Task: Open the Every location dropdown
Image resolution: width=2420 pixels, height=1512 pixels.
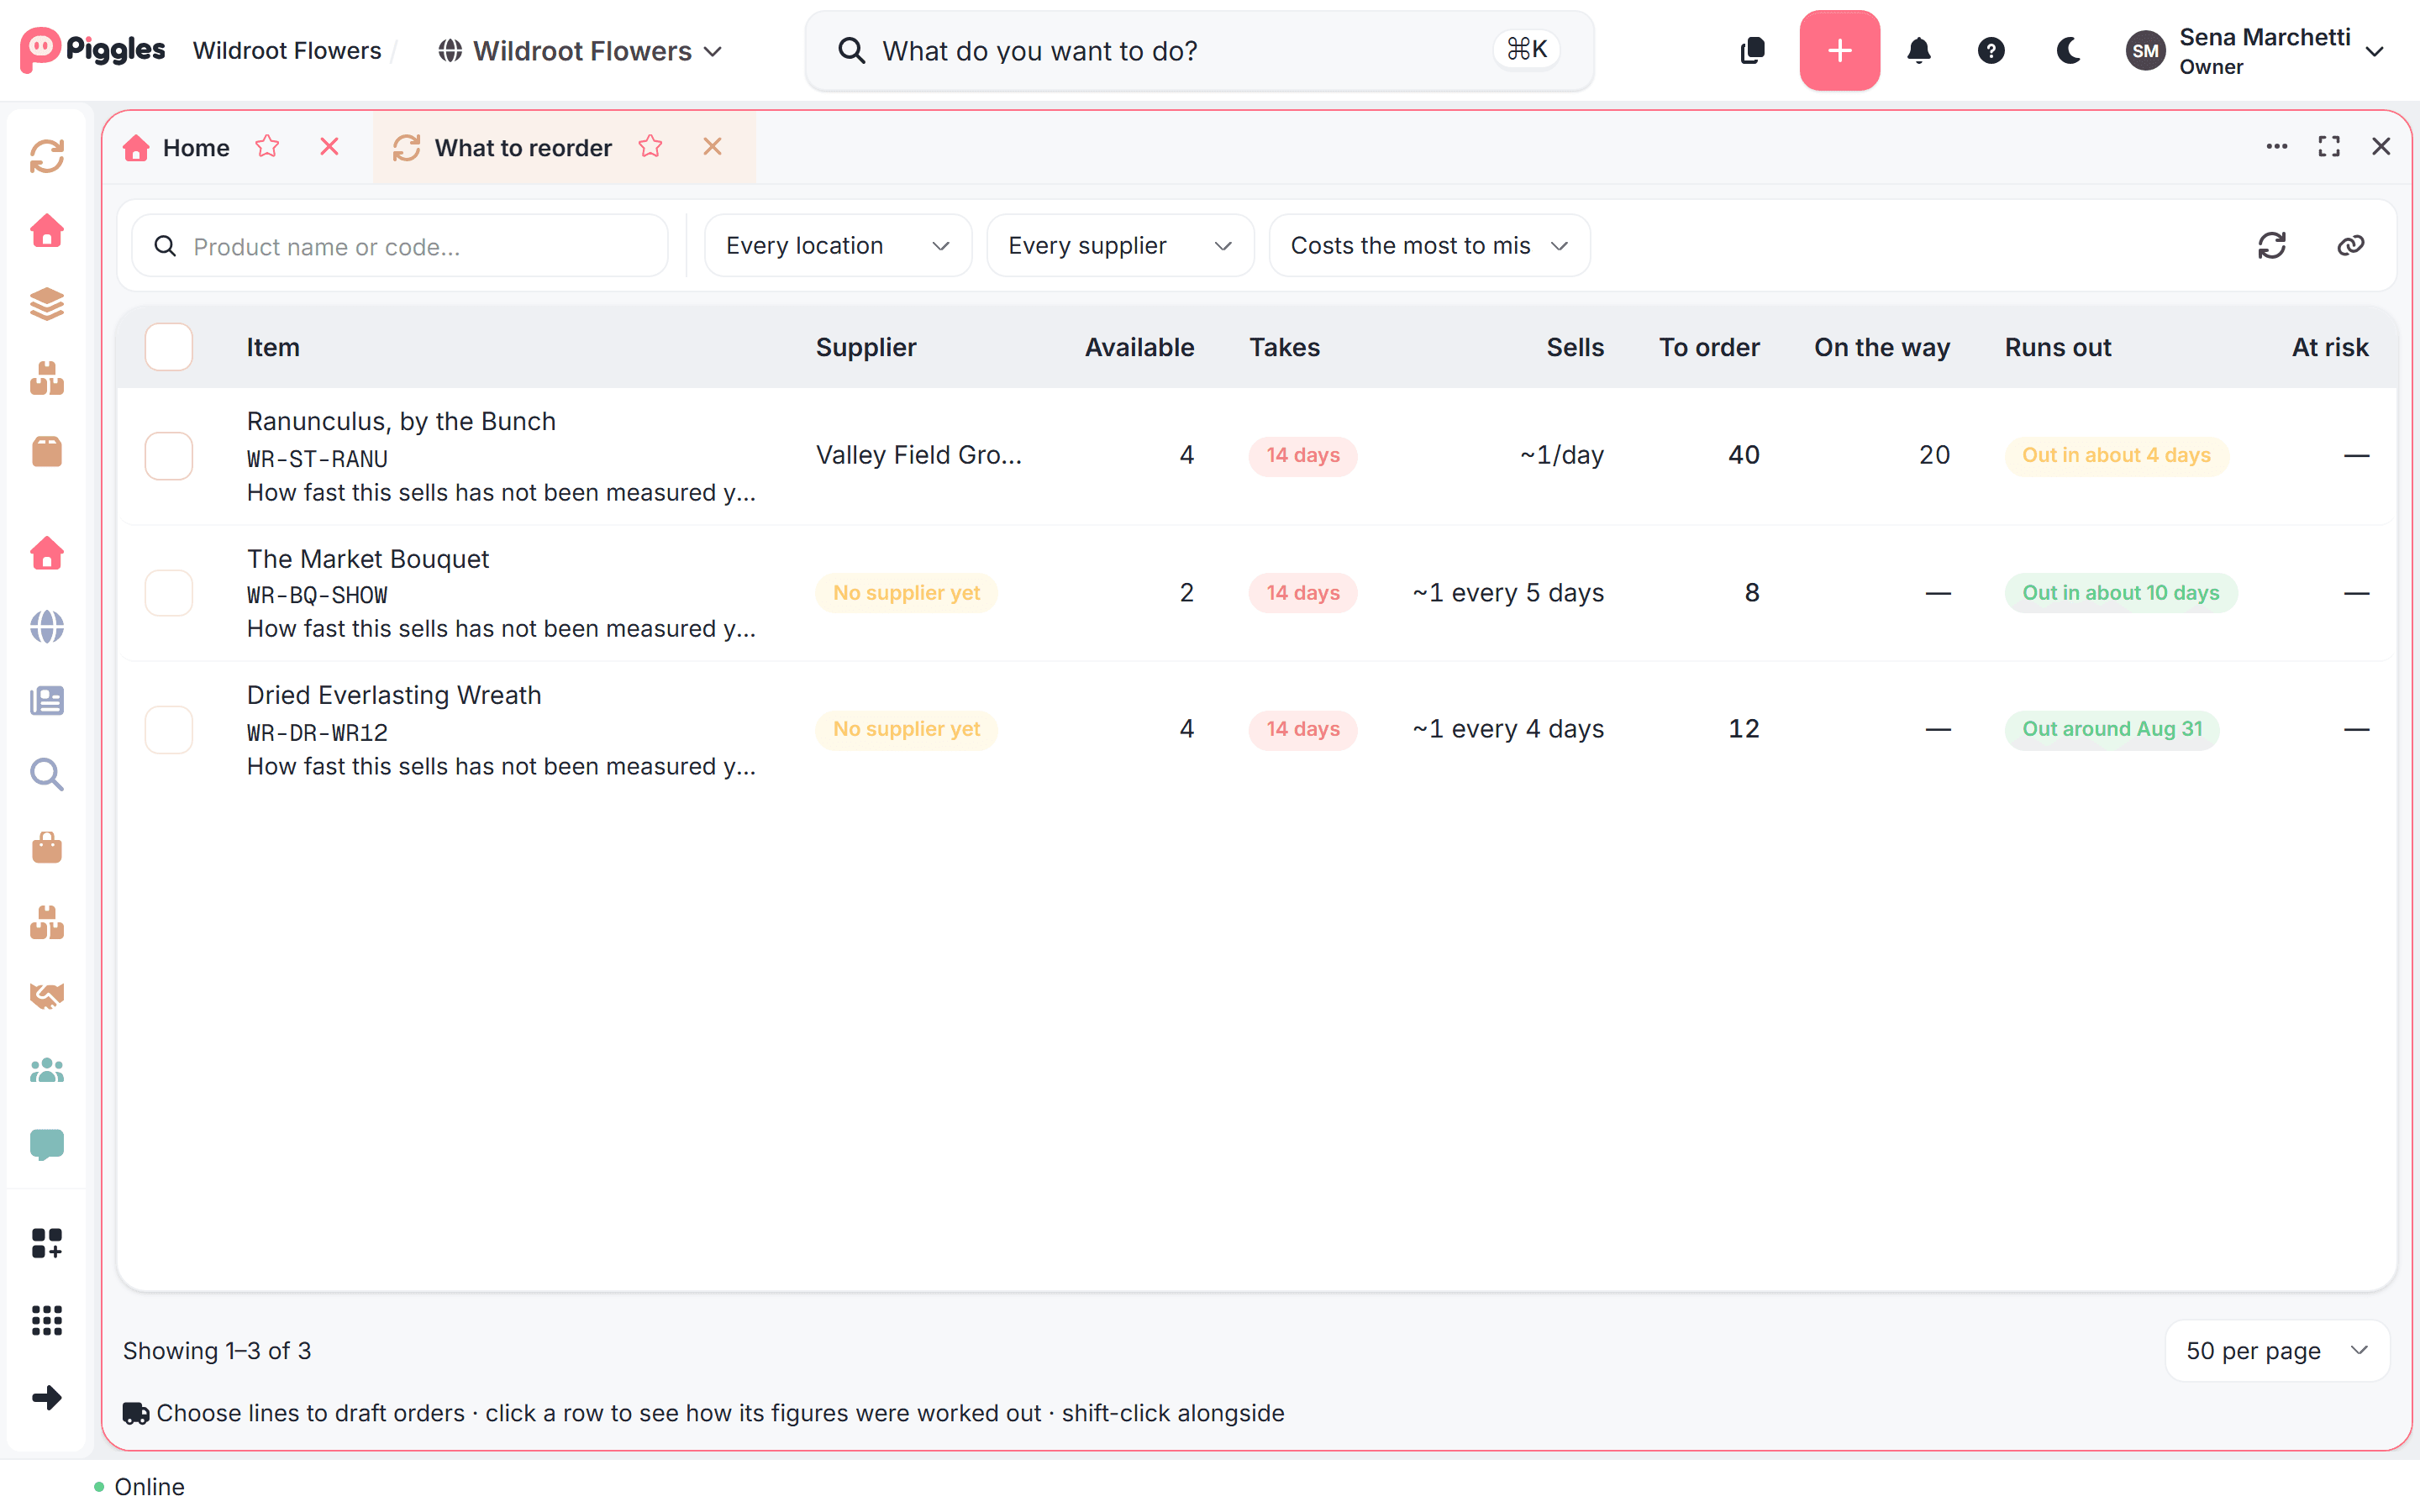Action: pos(837,245)
